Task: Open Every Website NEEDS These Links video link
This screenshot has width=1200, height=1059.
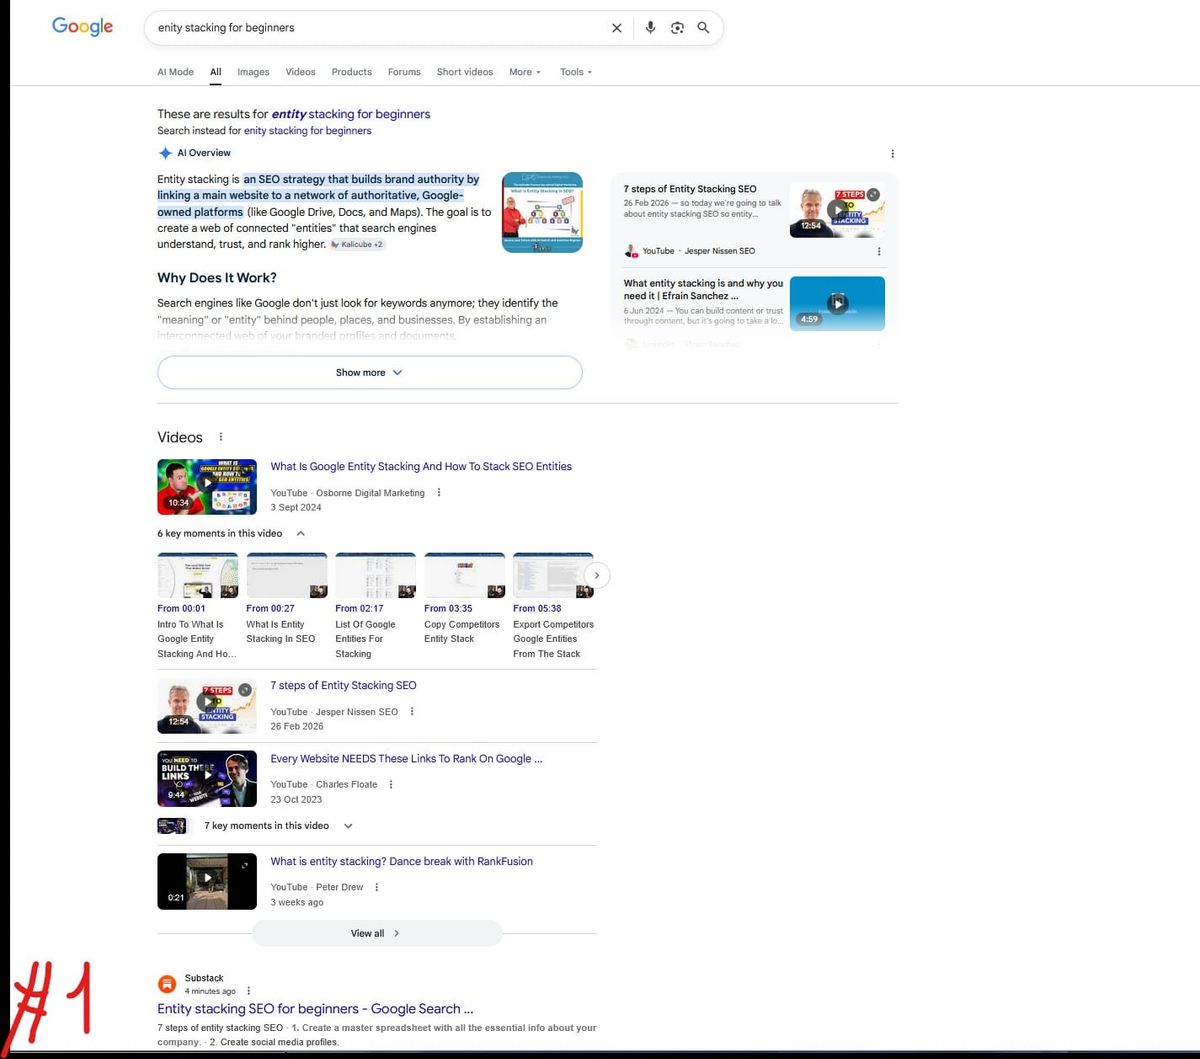Action: [x=406, y=759]
